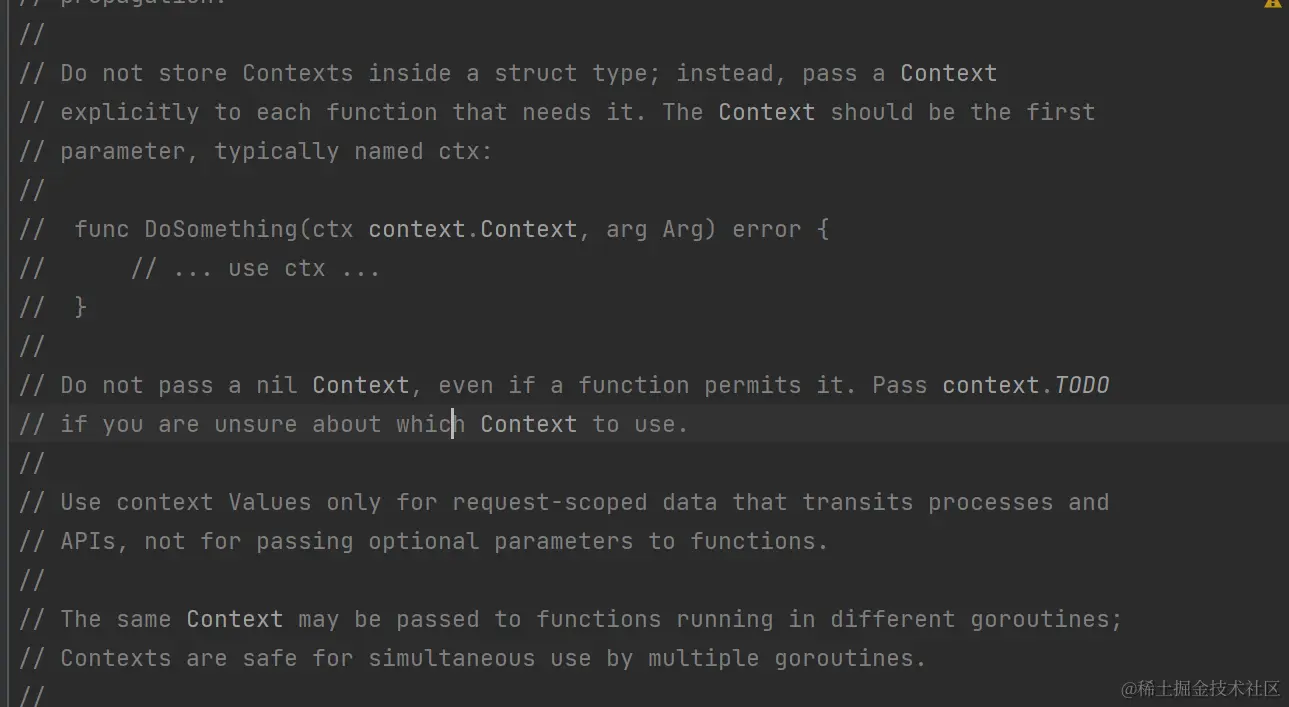Viewport: 1289px width, 707px height.
Task: Jump to the context.TODO reference
Action: tap(1025, 385)
